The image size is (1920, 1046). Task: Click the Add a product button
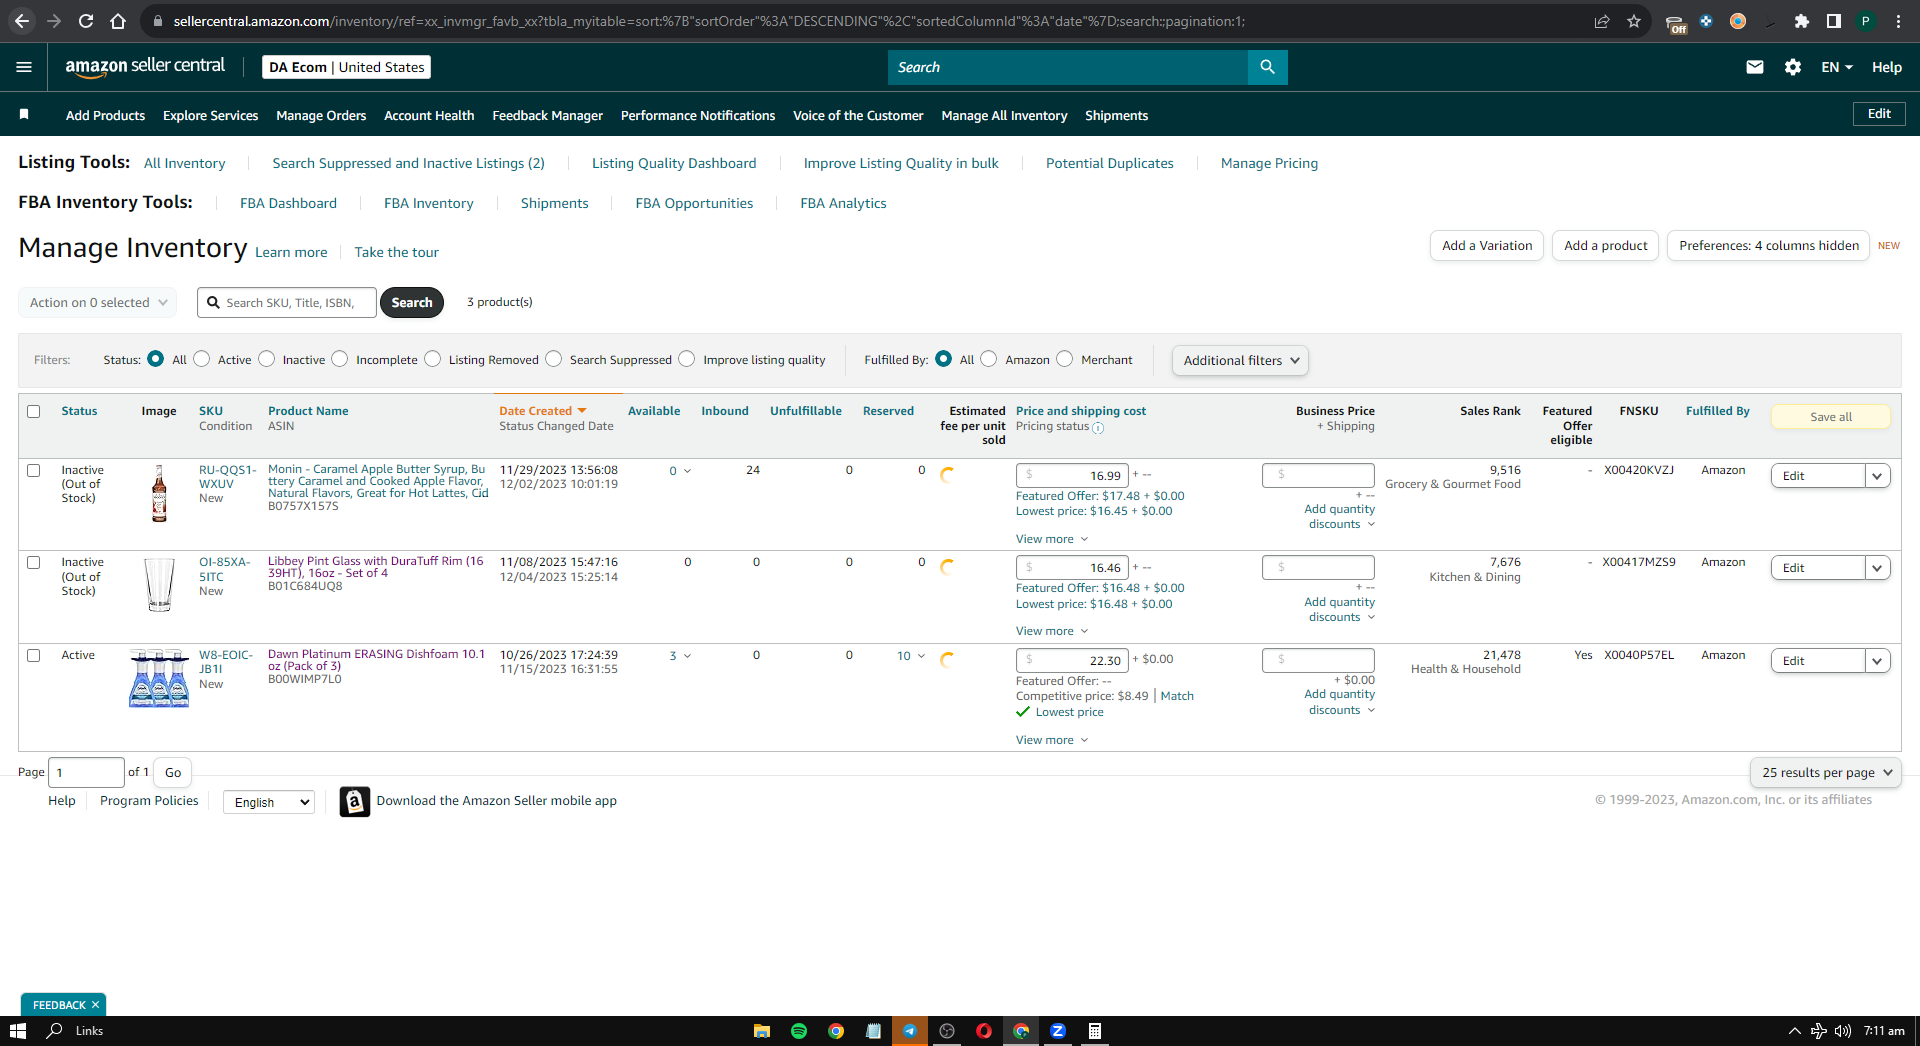(1605, 245)
